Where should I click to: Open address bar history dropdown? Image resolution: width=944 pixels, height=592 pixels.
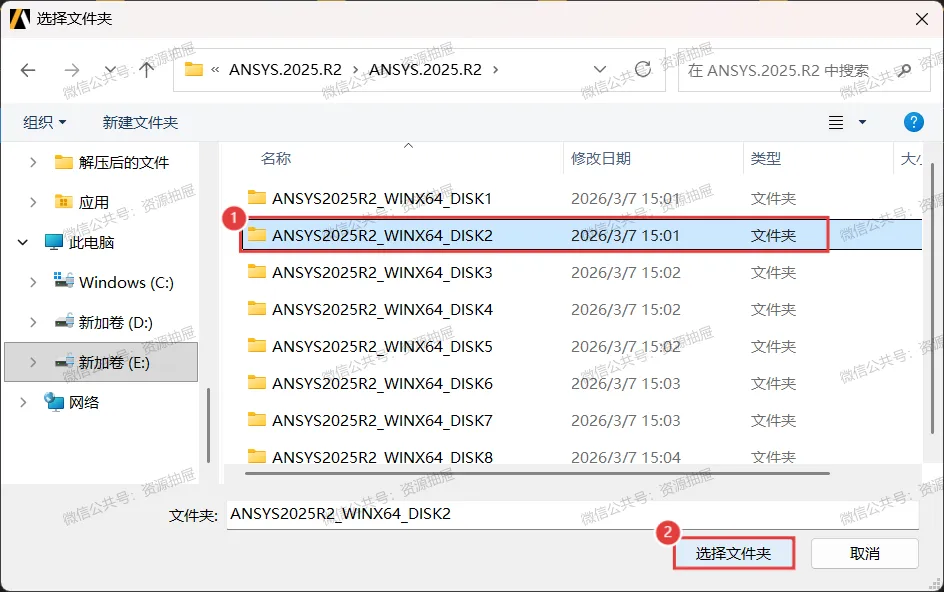point(600,69)
